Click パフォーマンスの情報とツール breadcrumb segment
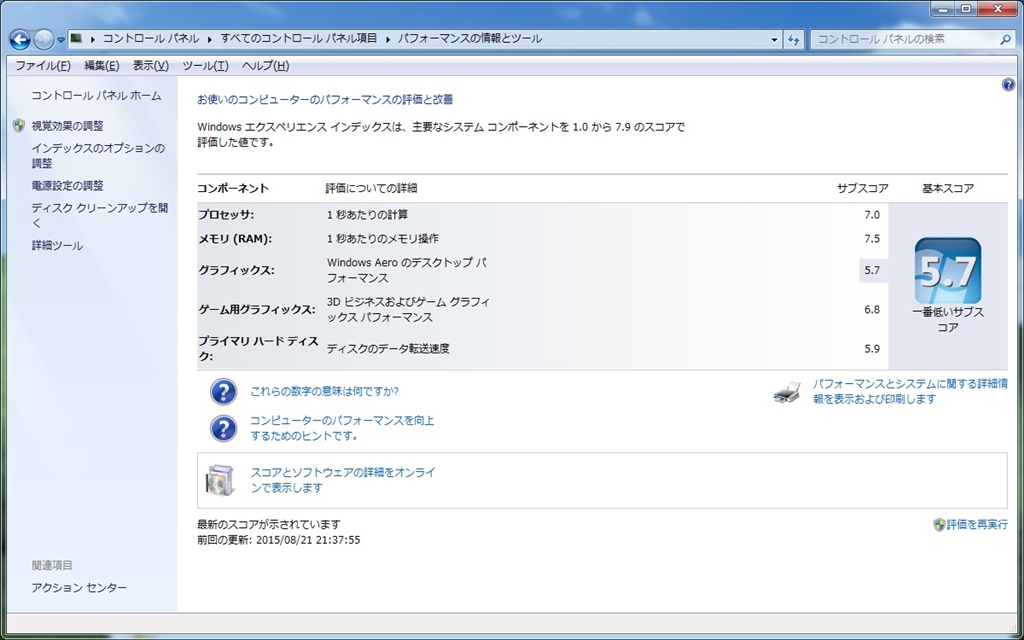Viewport: 1024px width, 640px height. point(470,39)
